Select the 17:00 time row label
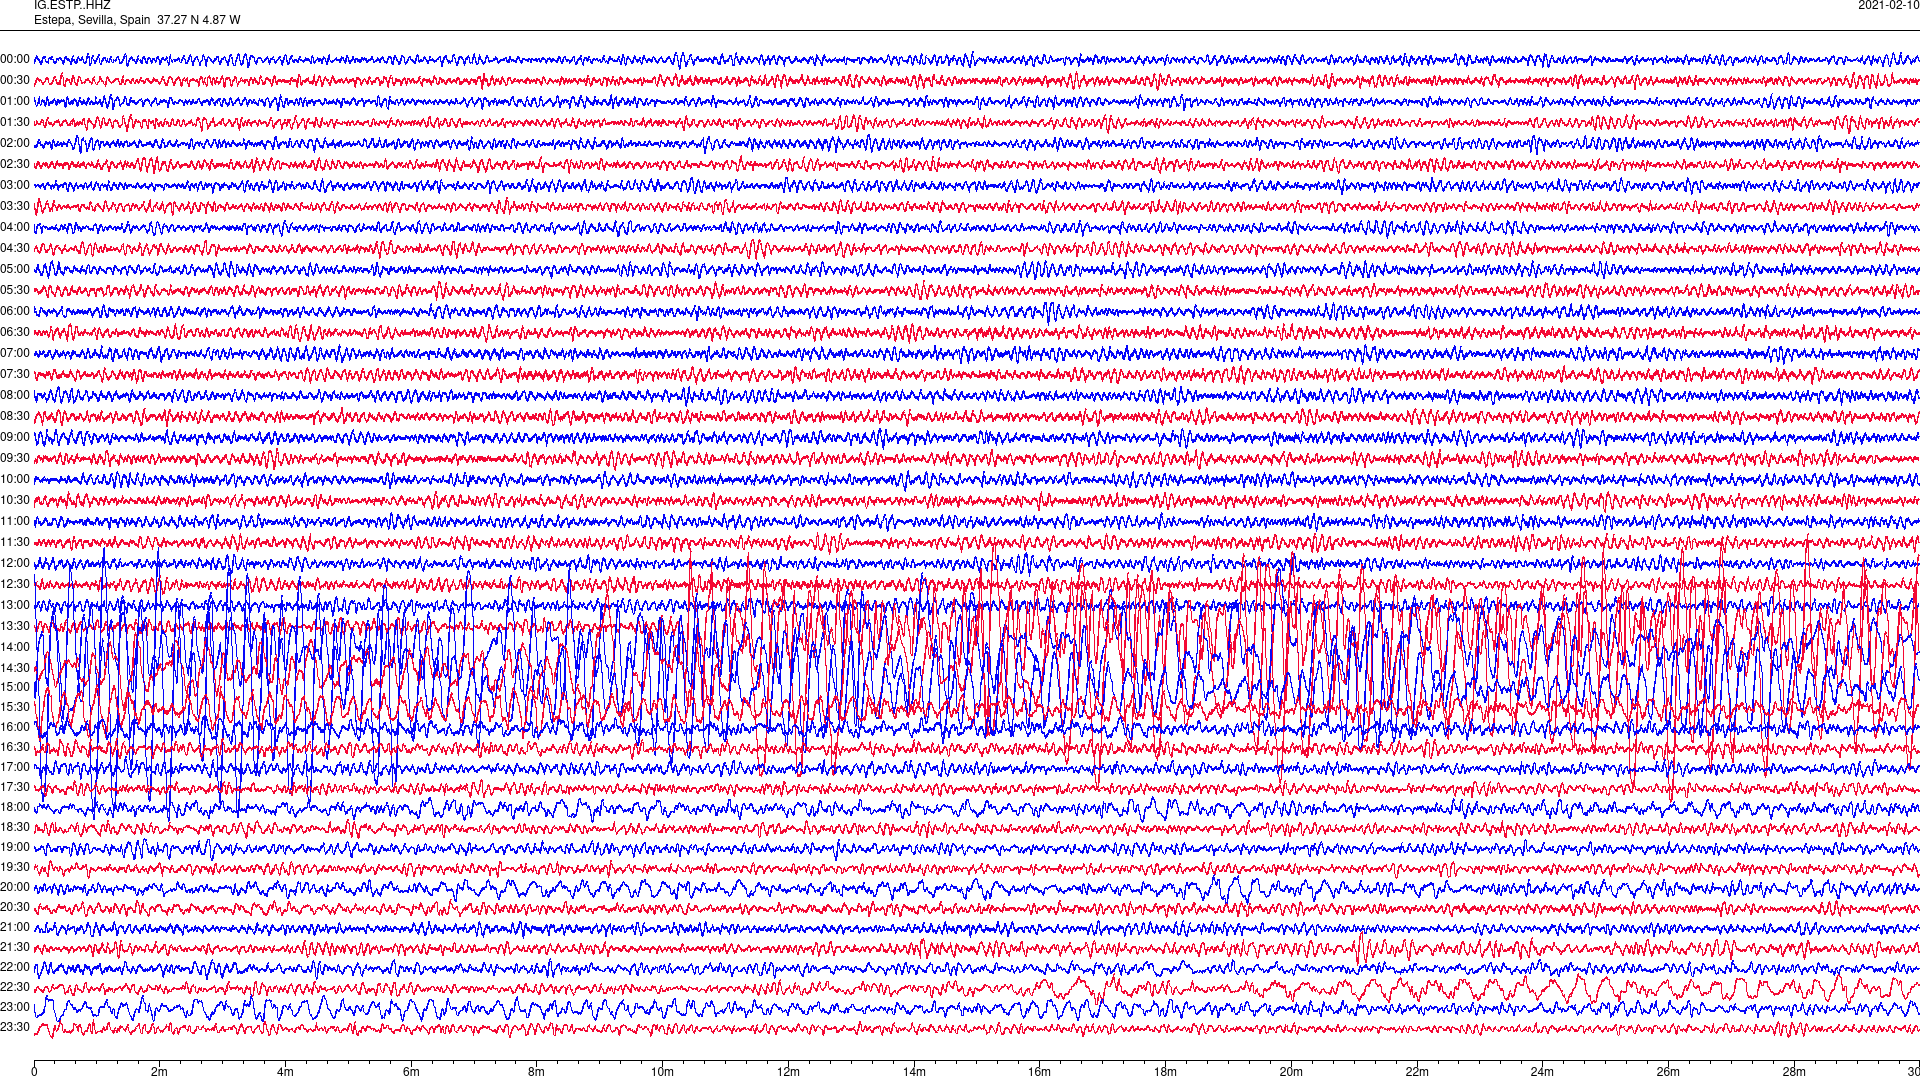The width and height of the screenshot is (1920, 1080). pos(15,767)
